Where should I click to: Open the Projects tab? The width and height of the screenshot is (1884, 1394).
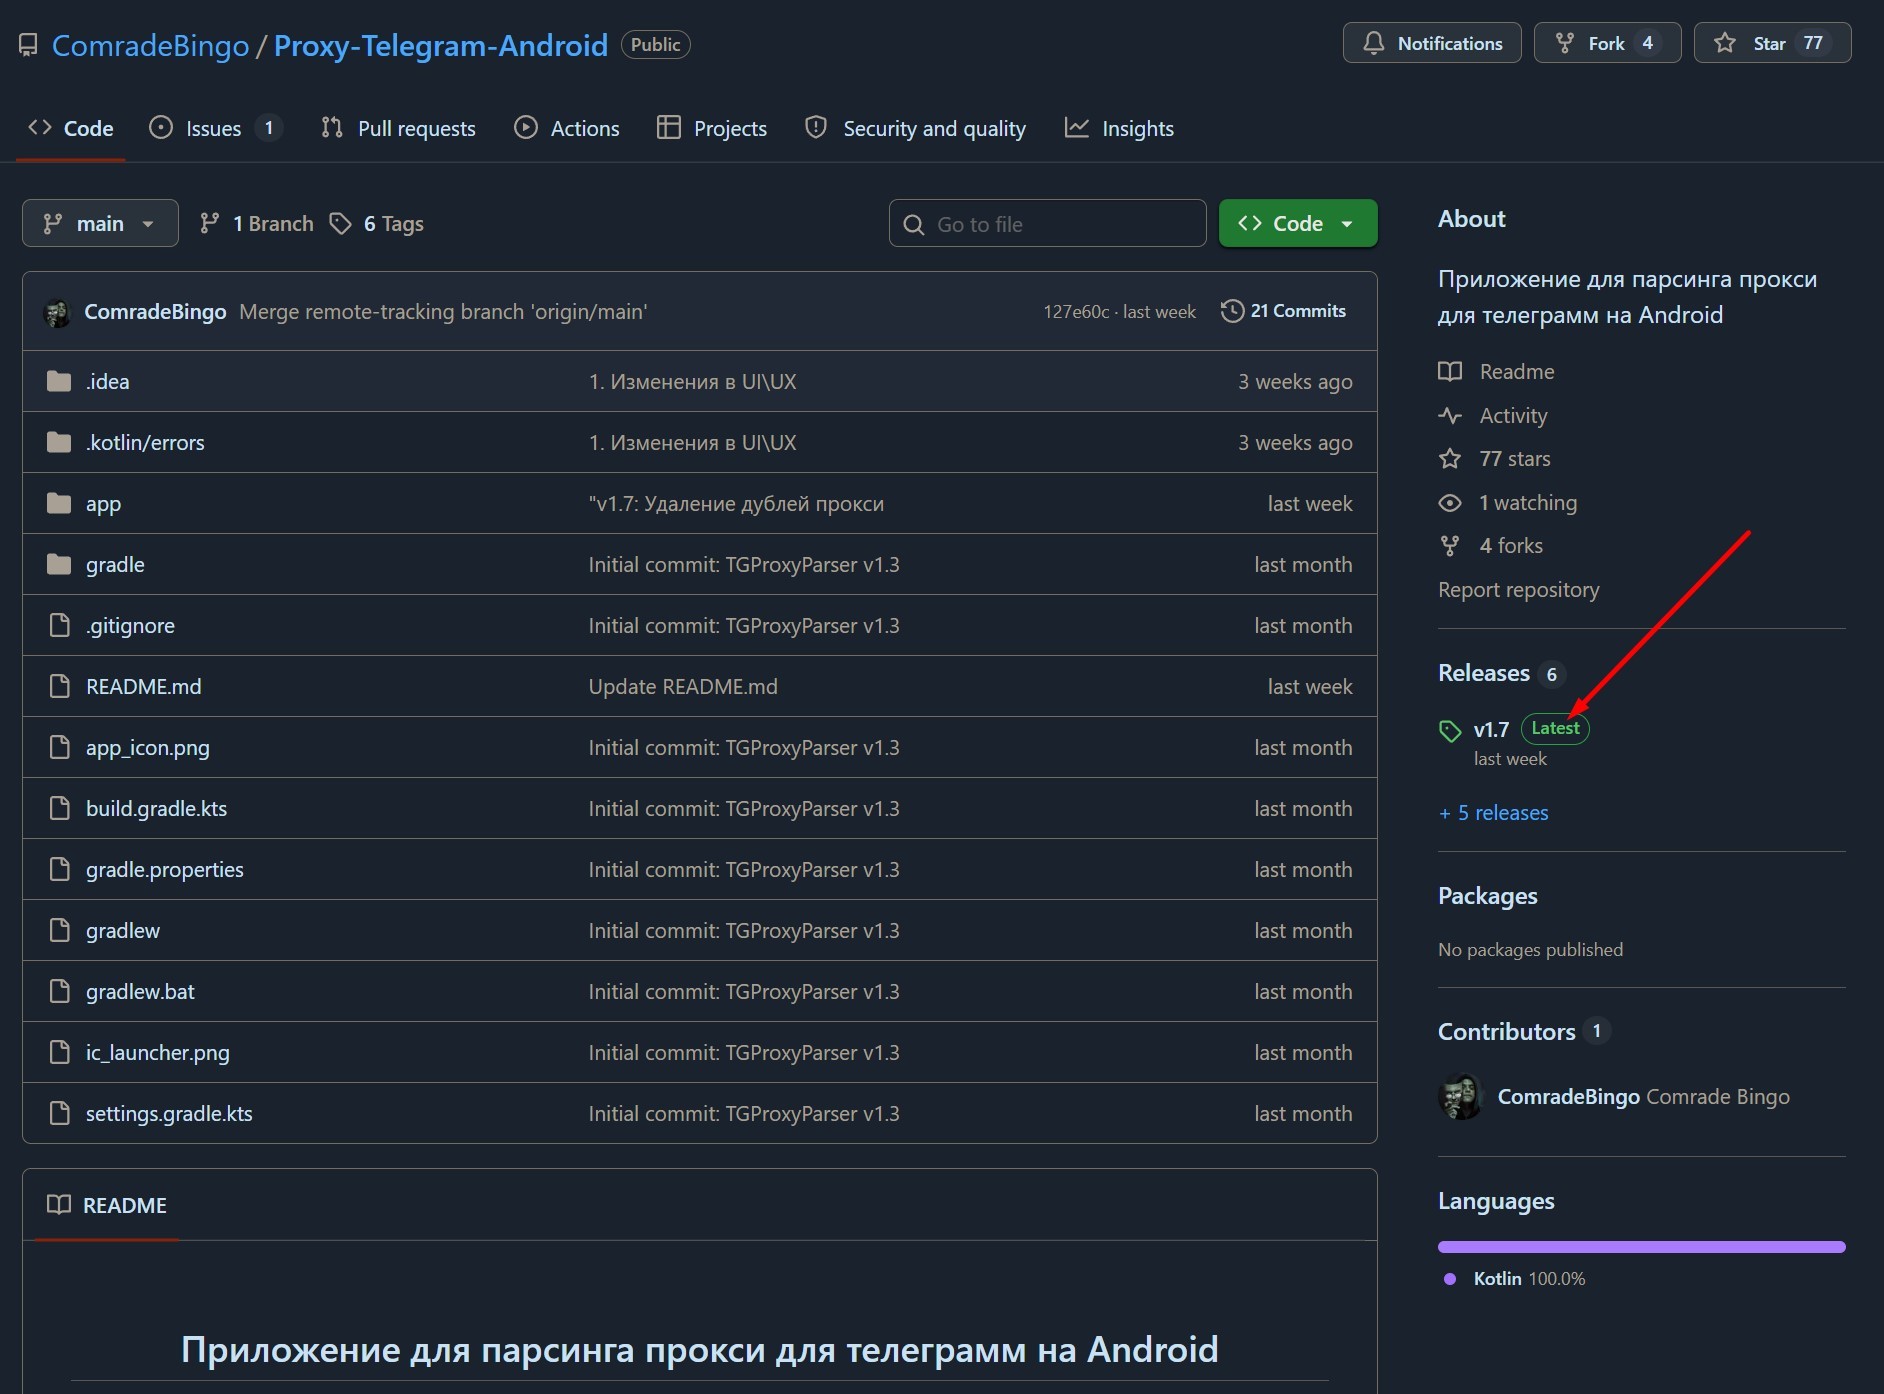[712, 128]
